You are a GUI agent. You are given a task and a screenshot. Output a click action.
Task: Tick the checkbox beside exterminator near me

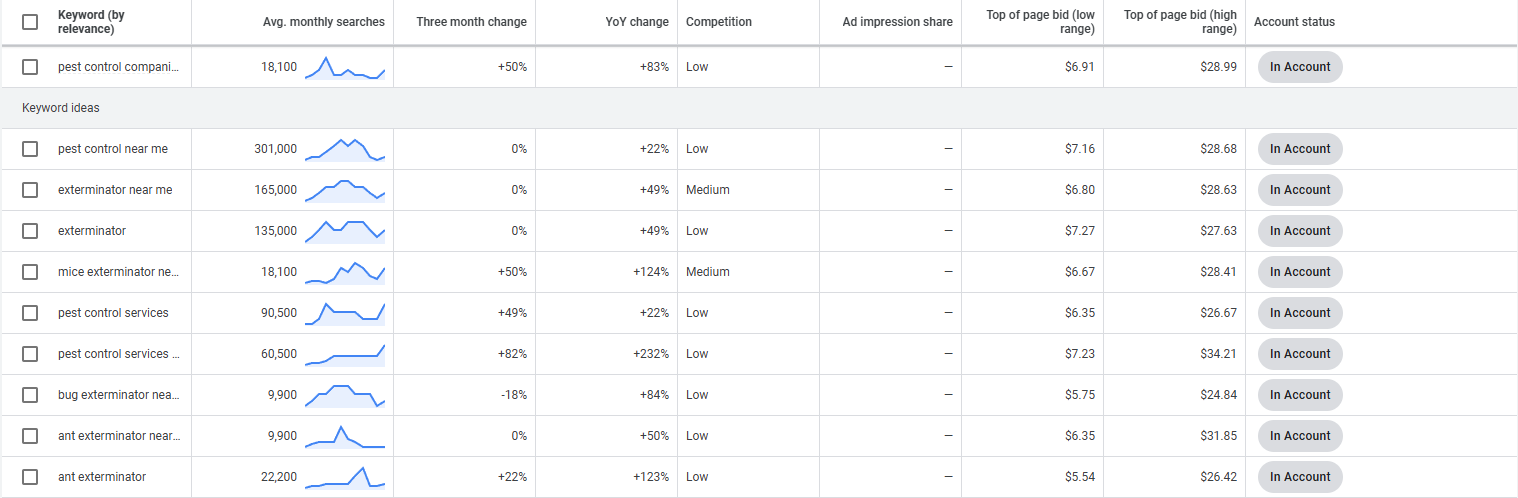[x=30, y=190]
